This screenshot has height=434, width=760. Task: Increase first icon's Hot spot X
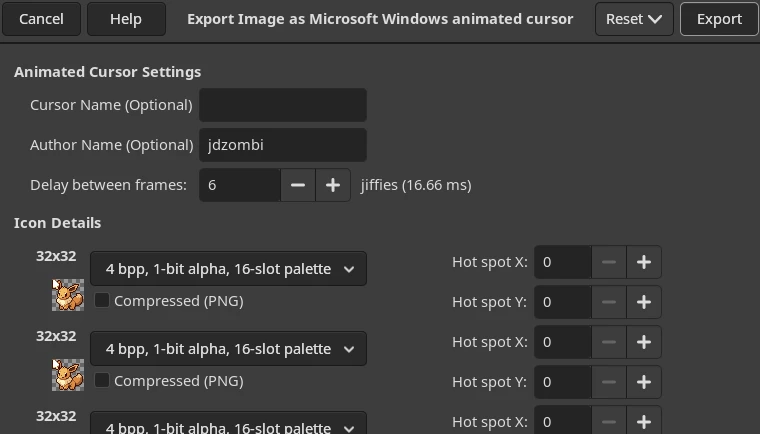click(x=644, y=262)
